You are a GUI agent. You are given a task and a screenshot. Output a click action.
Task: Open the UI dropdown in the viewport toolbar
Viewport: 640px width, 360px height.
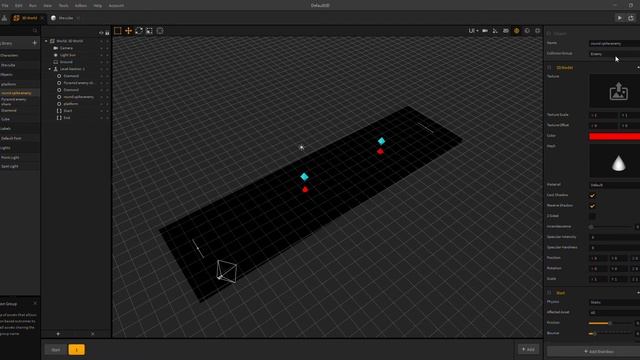(x=473, y=31)
